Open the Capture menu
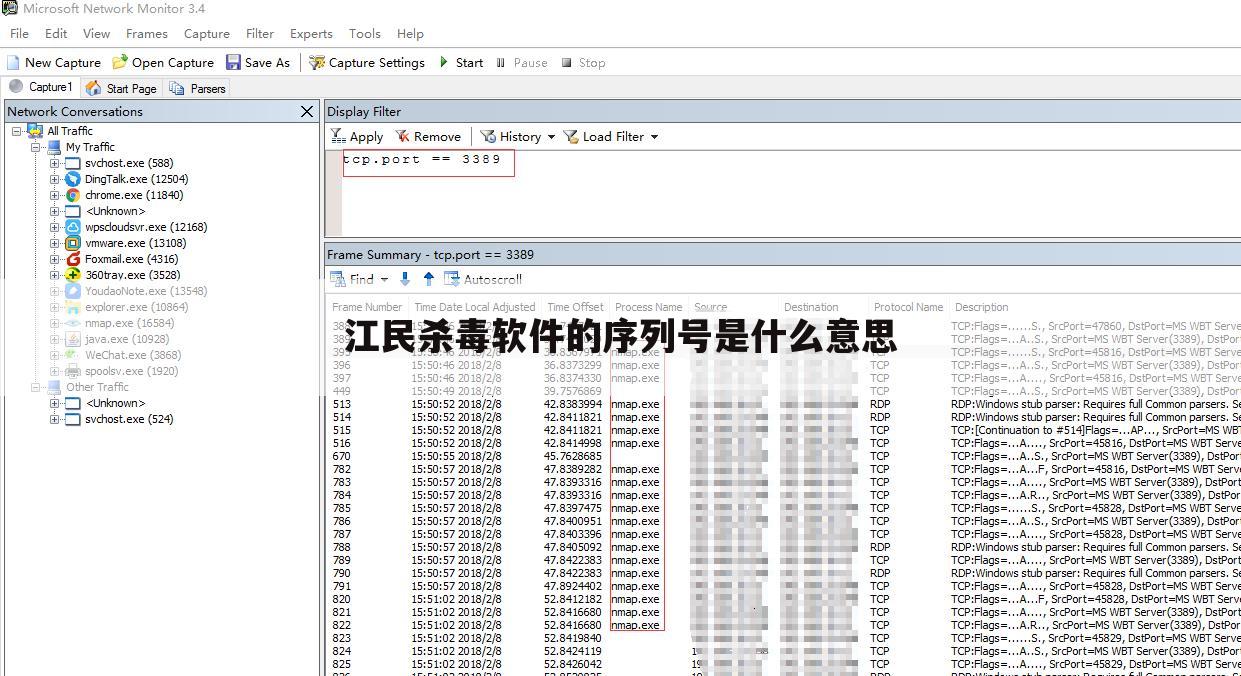This screenshot has height=676, width=1241. [x=207, y=33]
